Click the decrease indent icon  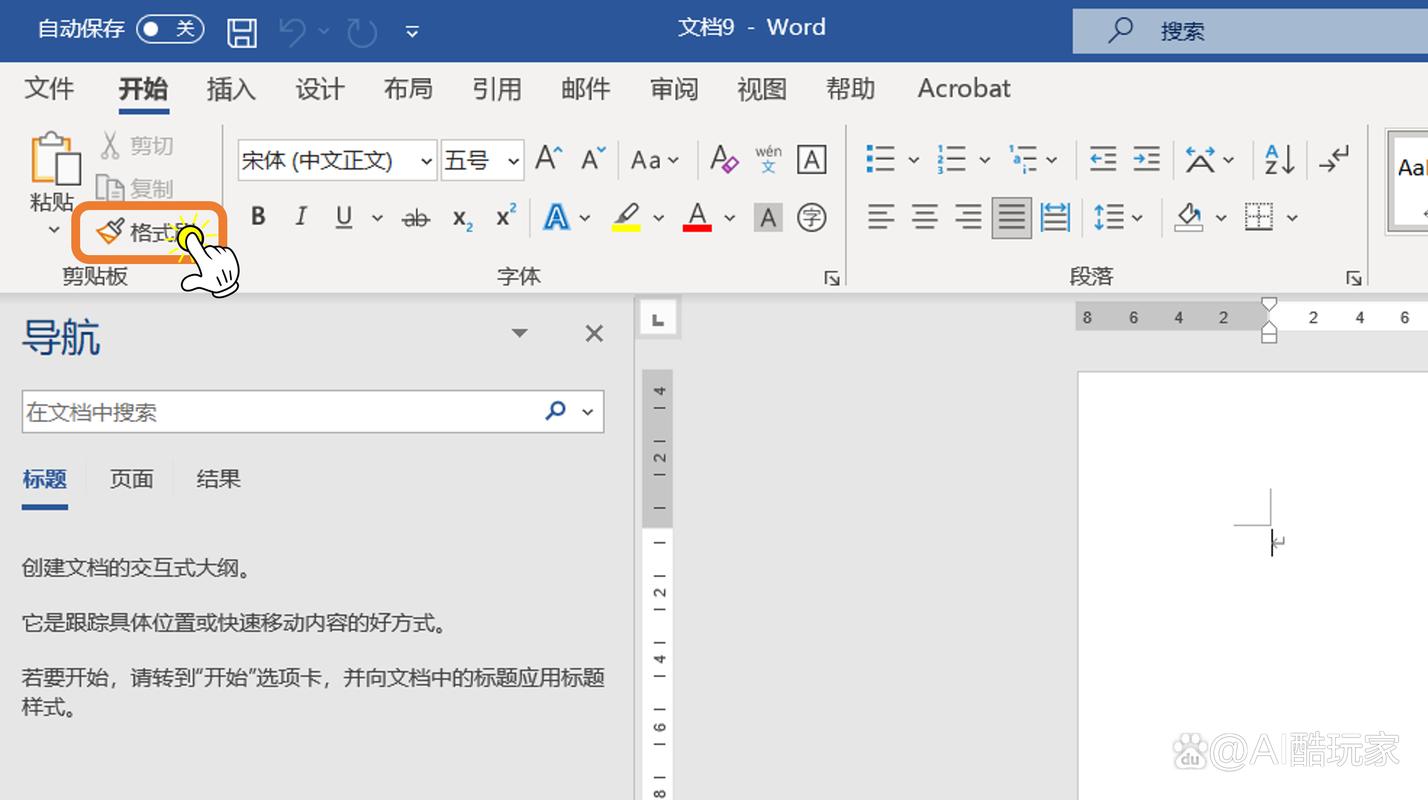1102,158
